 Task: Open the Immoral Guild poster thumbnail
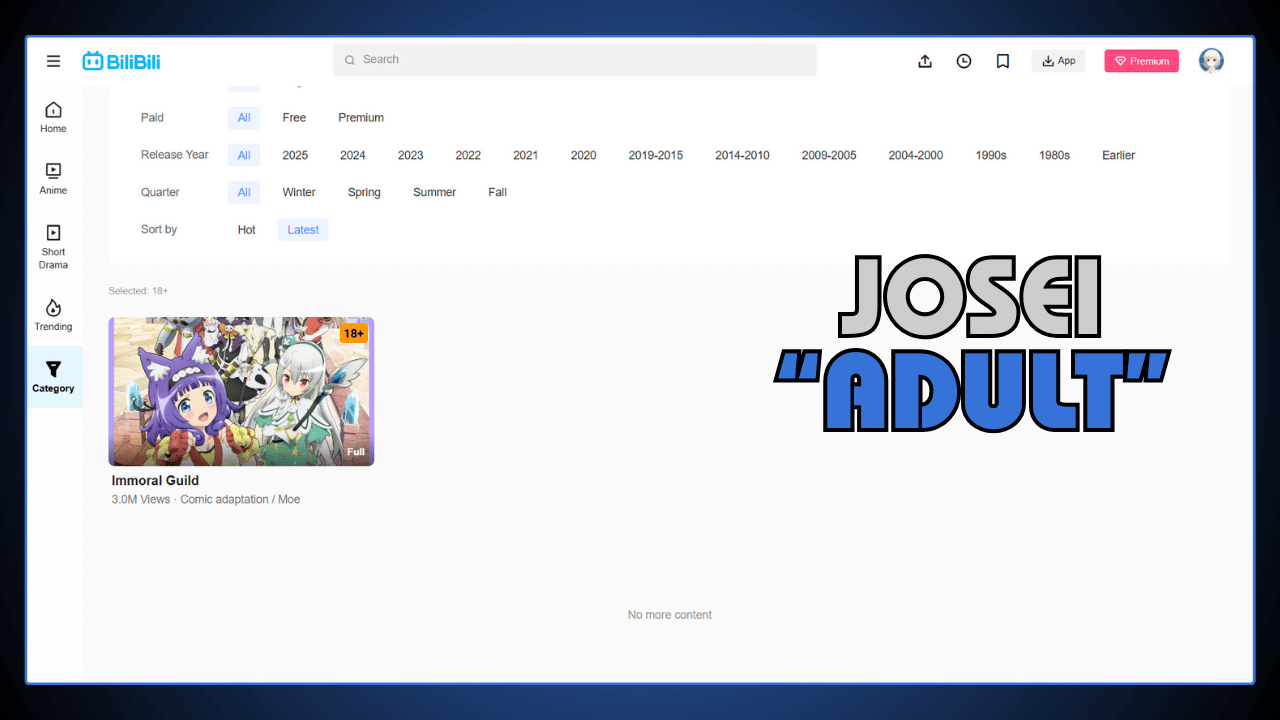coord(241,391)
